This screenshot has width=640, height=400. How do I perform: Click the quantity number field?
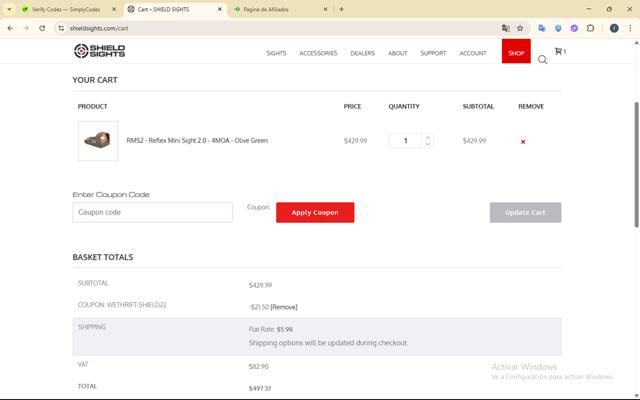click(x=405, y=140)
